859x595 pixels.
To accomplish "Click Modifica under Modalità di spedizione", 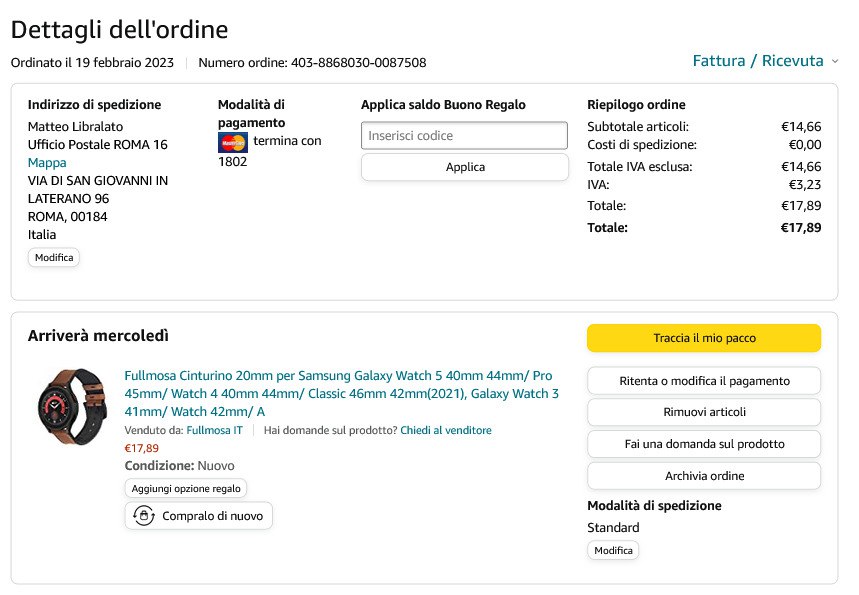I will [x=612, y=551].
